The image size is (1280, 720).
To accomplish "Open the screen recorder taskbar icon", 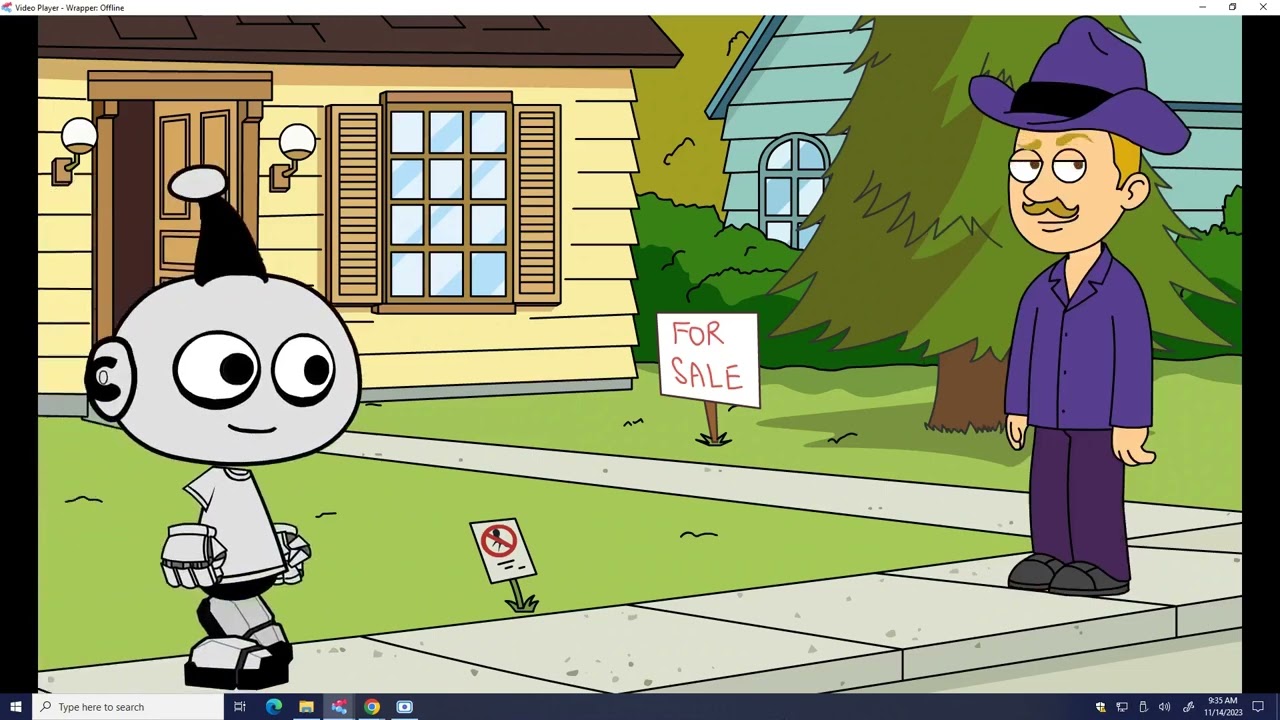I will point(405,707).
